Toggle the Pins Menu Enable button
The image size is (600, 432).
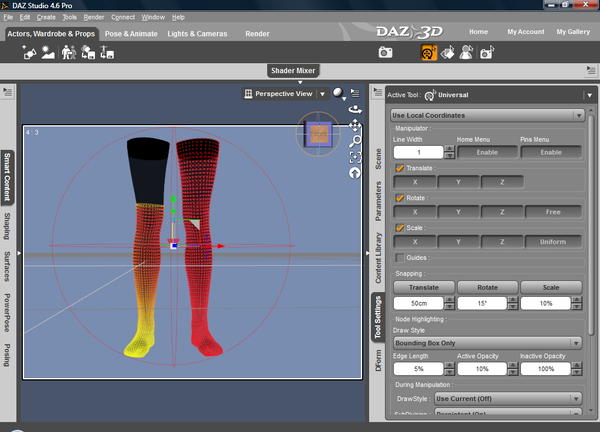point(551,152)
